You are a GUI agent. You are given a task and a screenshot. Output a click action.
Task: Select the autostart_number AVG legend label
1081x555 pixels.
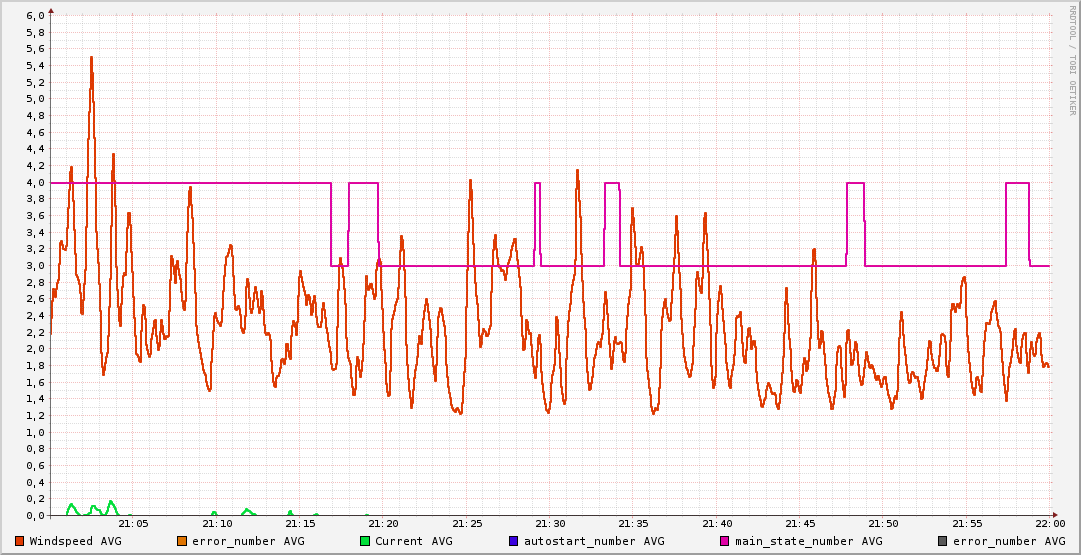click(594, 541)
